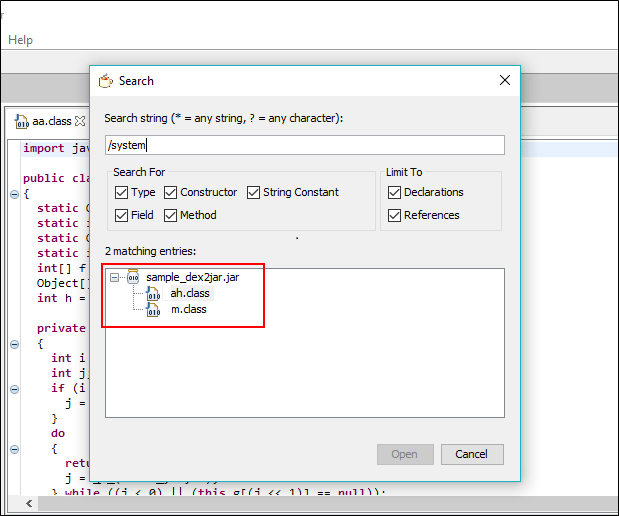
Task: Toggle the Constructor checkbox
Action: [170, 192]
